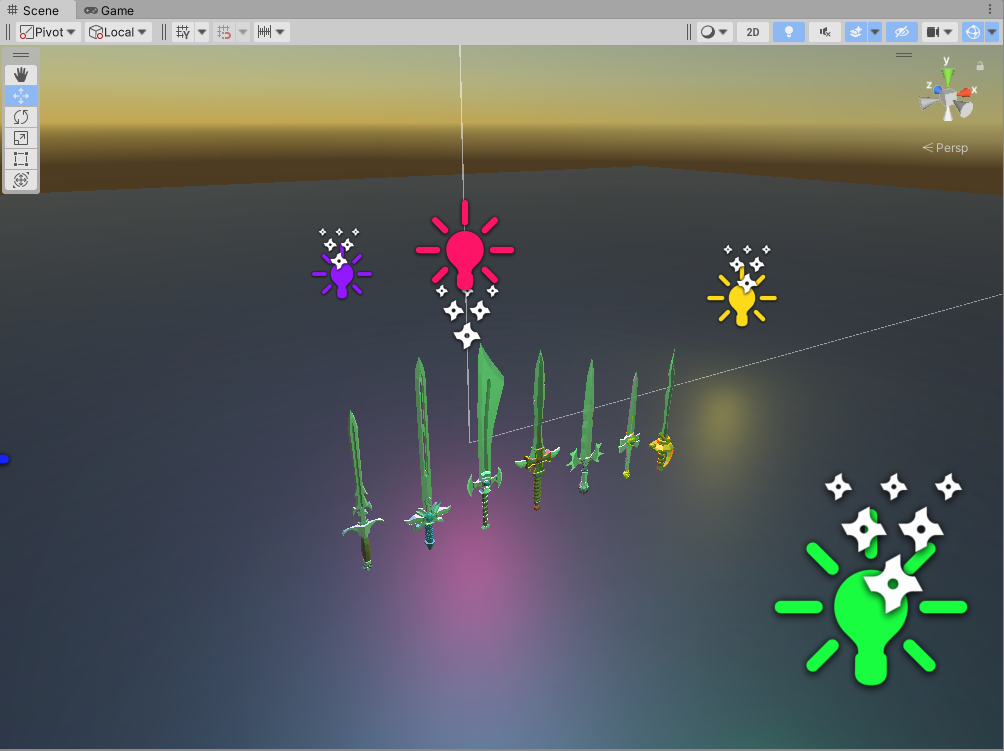The width and height of the screenshot is (1004, 751).
Task: Toggle scene effects (skybox, fog) button
Action: [x=856, y=32]
